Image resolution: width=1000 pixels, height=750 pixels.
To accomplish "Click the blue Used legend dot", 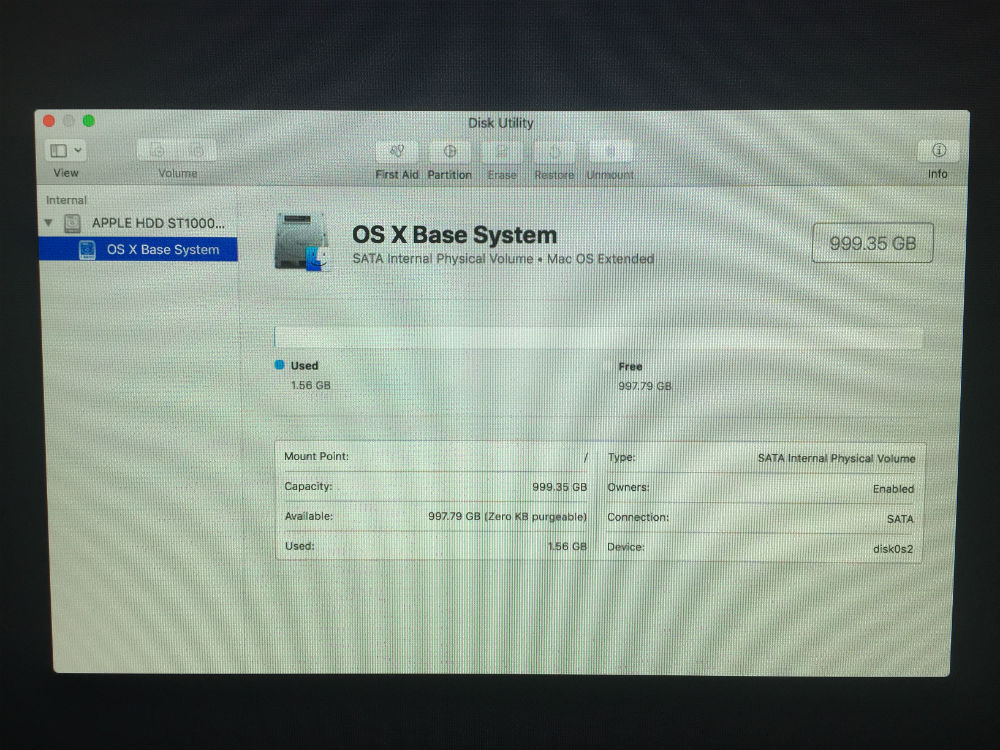I will coord(279,365).
